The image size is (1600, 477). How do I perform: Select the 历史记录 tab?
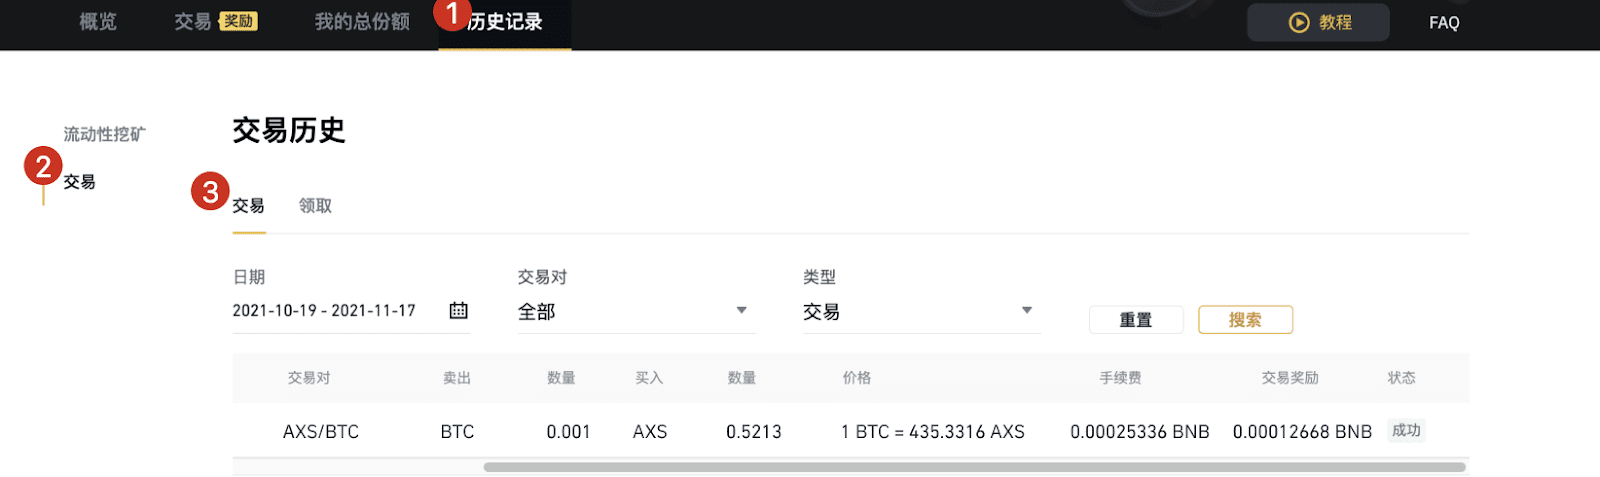click(505, 22)
